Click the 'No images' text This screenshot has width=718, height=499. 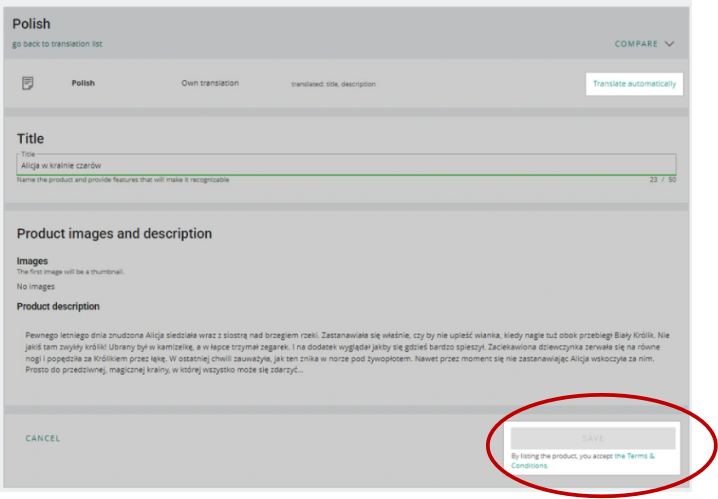point(36,287)
